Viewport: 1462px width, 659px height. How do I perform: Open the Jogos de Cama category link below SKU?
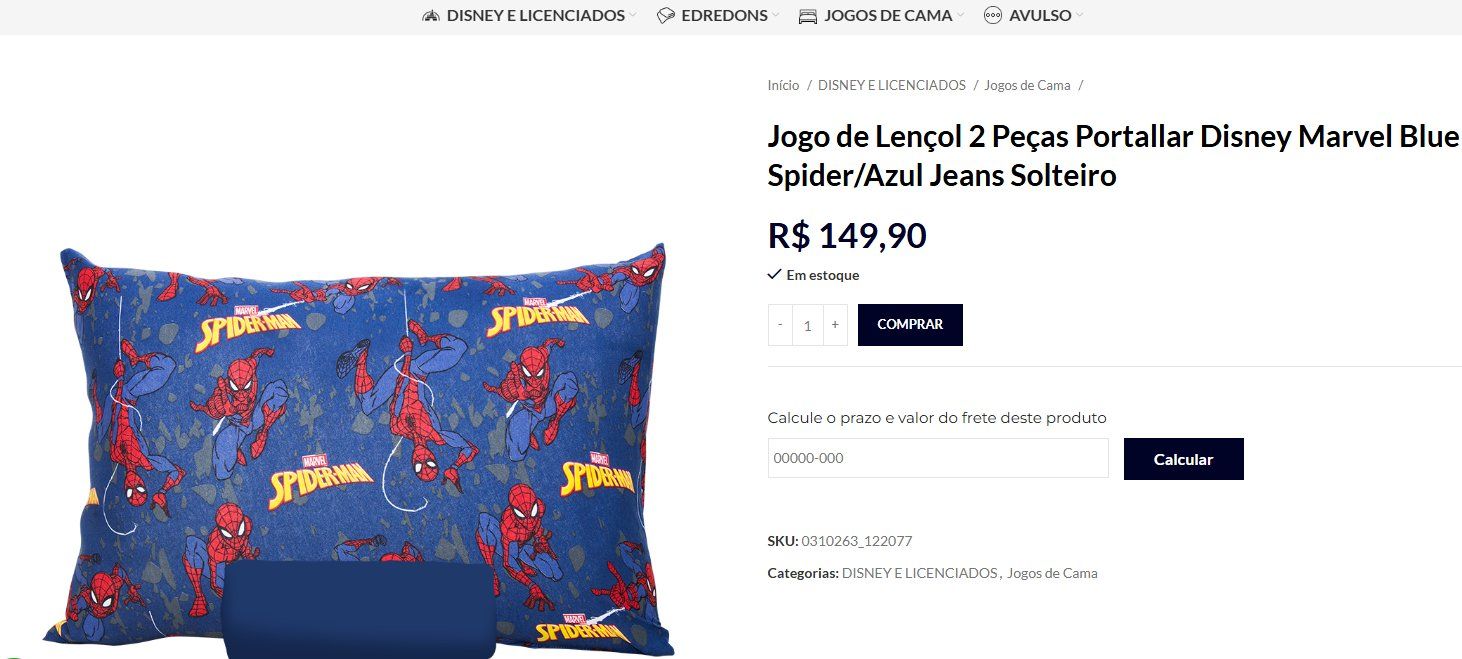(1052, 573)
